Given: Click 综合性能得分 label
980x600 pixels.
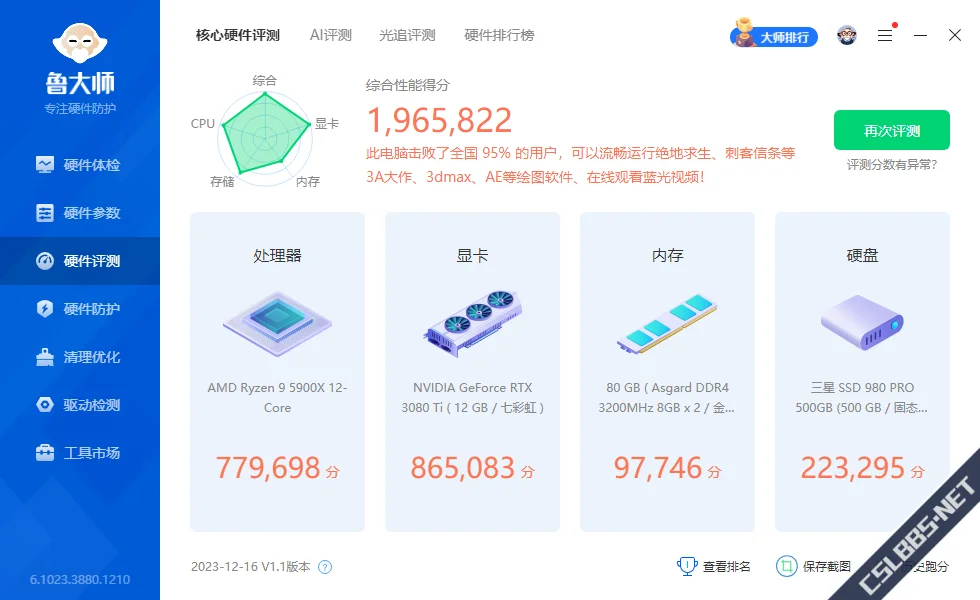Looking at the screenshot, I should [408, 85].
